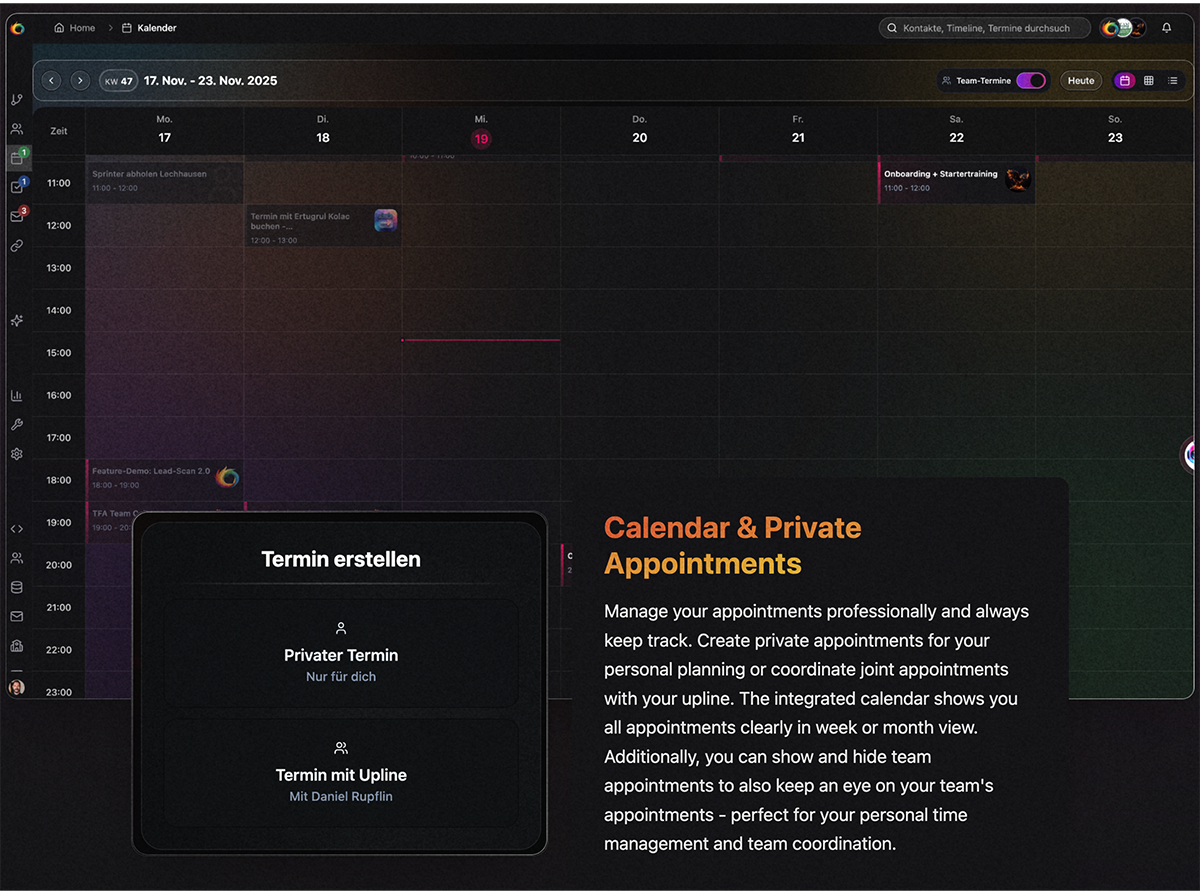
Task: Click the notification bell in the top bar
Action: click(1166, 28)
